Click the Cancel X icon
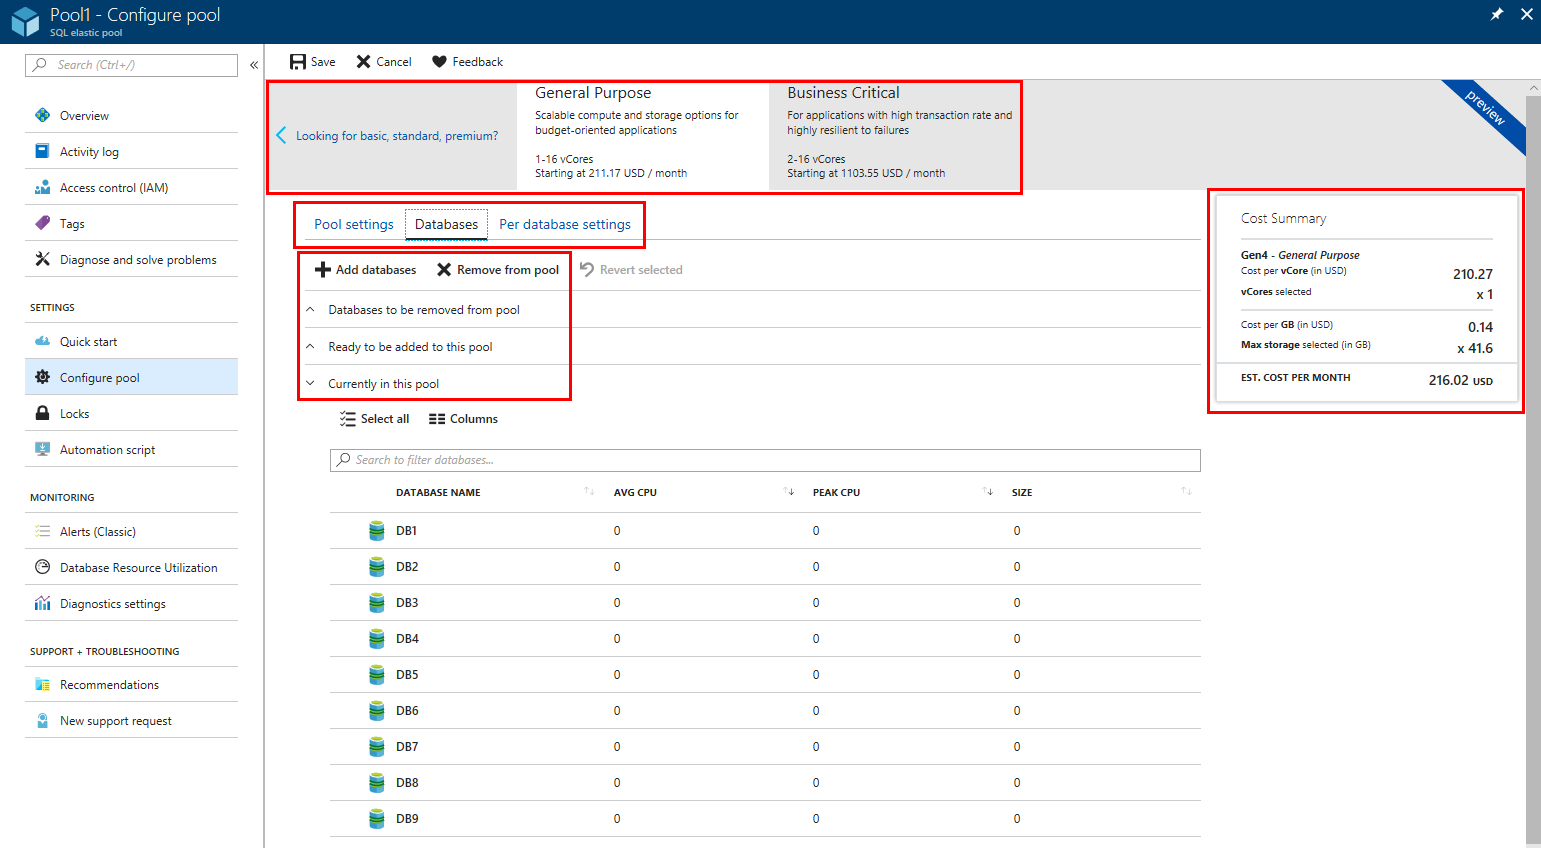The image size is (1541, 848). tap(364, 62)
